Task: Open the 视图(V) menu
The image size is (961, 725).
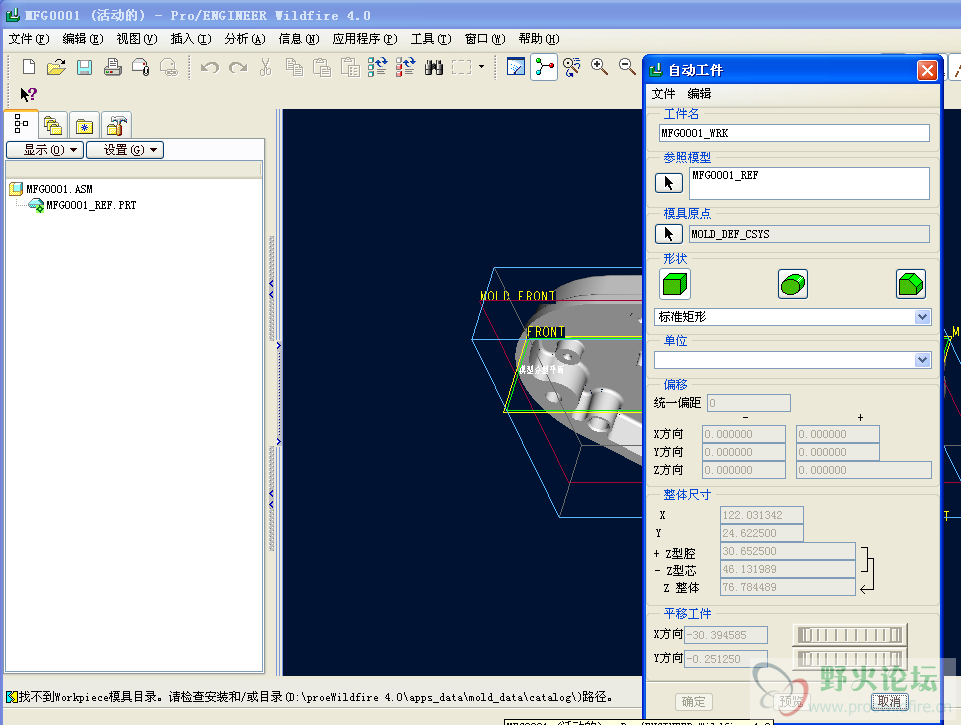Action: coord(137,39)
